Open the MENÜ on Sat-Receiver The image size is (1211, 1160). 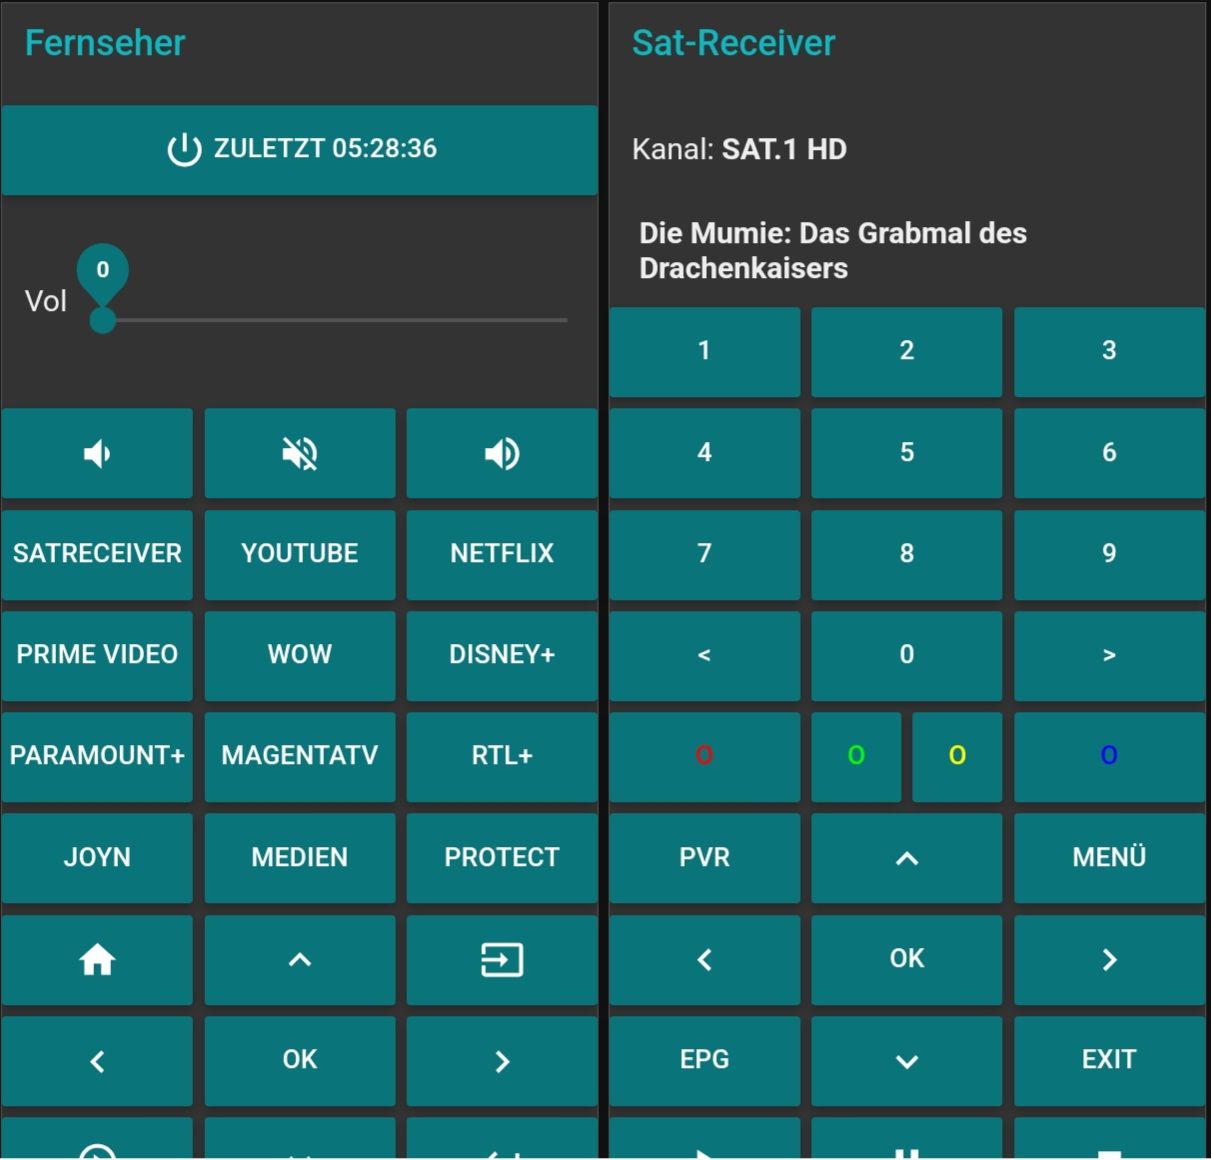pyautogui.click(x=1109, y=858)
